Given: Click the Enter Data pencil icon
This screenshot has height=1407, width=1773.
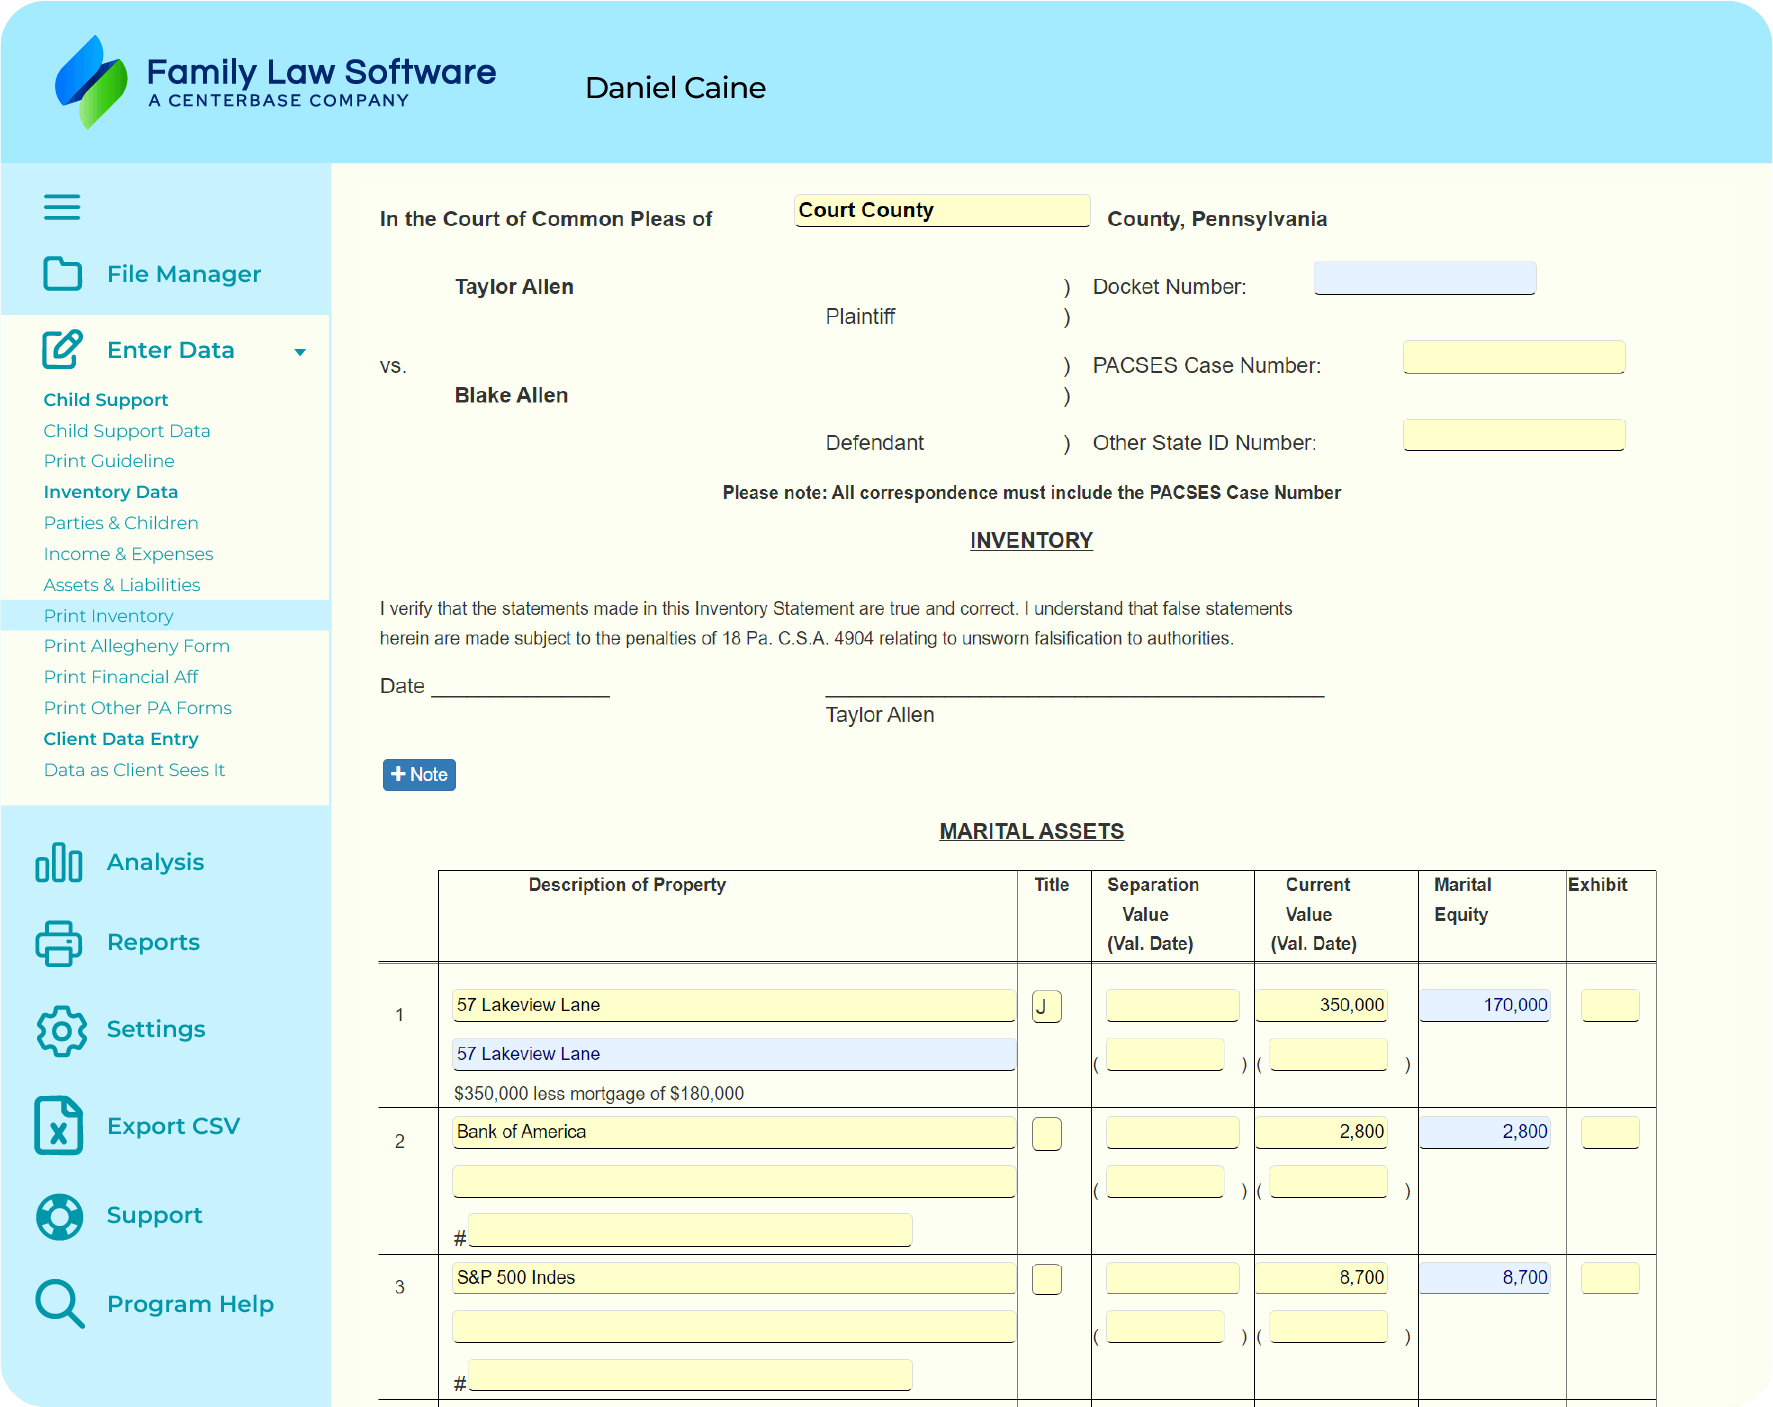Looking at the screenshot, I should (x=62, y=349).
